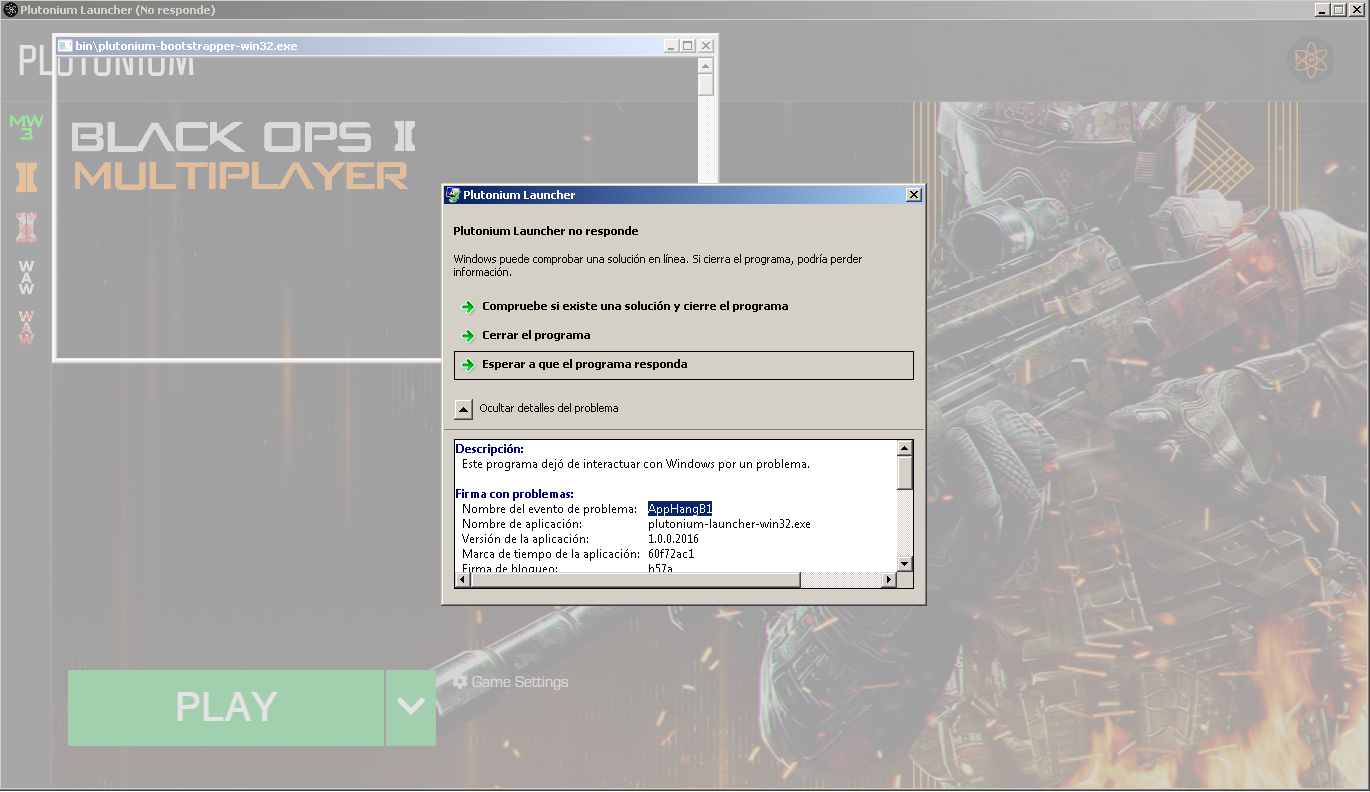Close the main Plutonium Launcher window

[1358, 10]
